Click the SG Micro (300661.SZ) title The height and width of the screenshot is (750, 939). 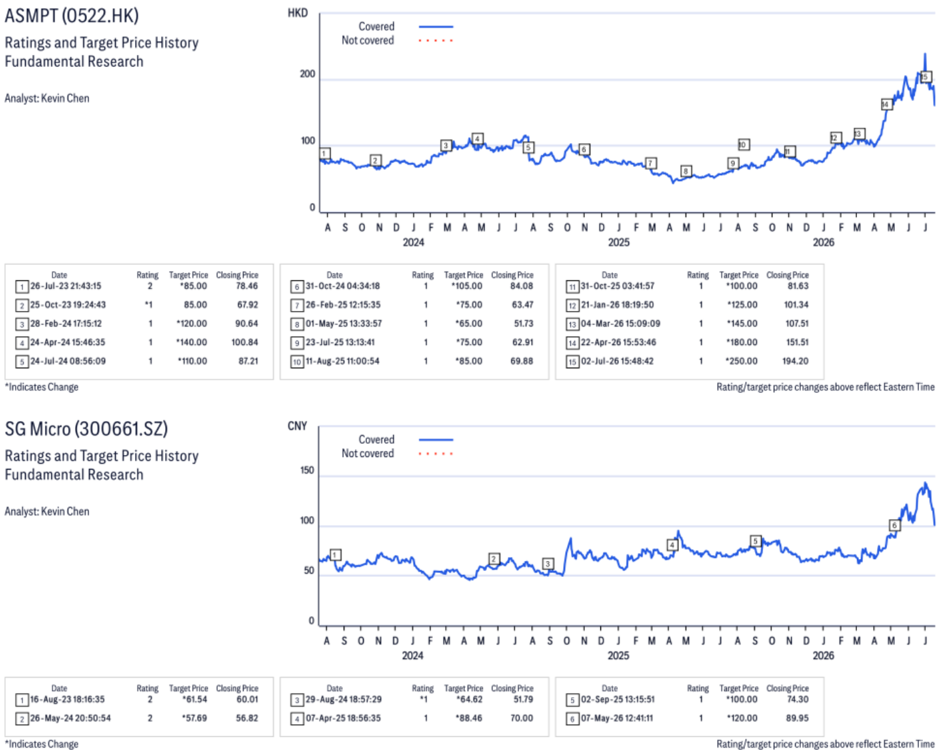[86, 428]
